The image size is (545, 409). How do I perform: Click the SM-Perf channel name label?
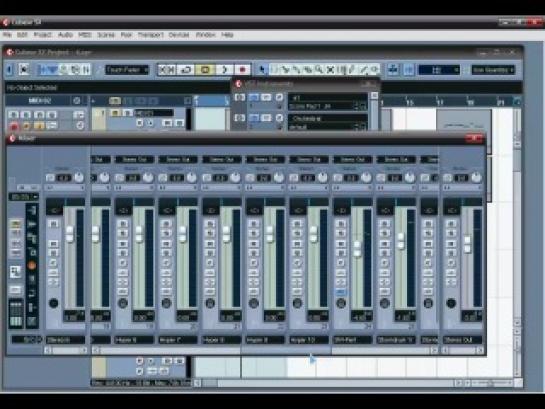click(x=352, y=340)
